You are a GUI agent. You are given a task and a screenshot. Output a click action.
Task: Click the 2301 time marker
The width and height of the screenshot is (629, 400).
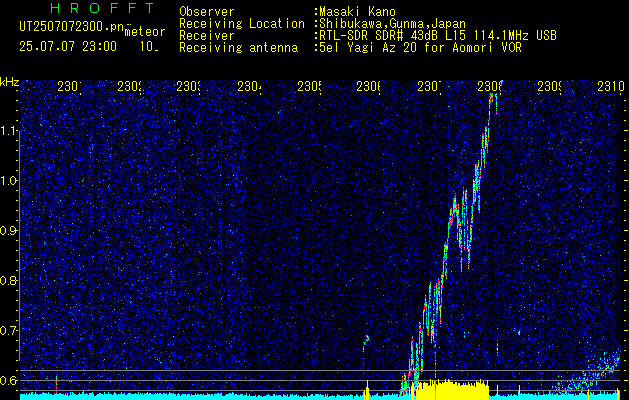coord(69,86)
